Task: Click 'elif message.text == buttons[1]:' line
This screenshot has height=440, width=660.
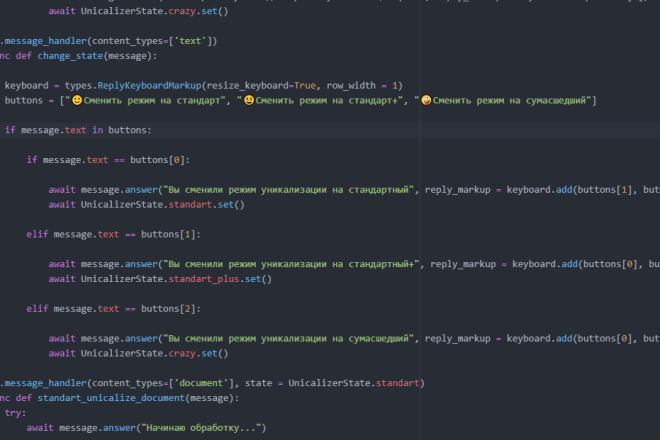Action: 114,235
